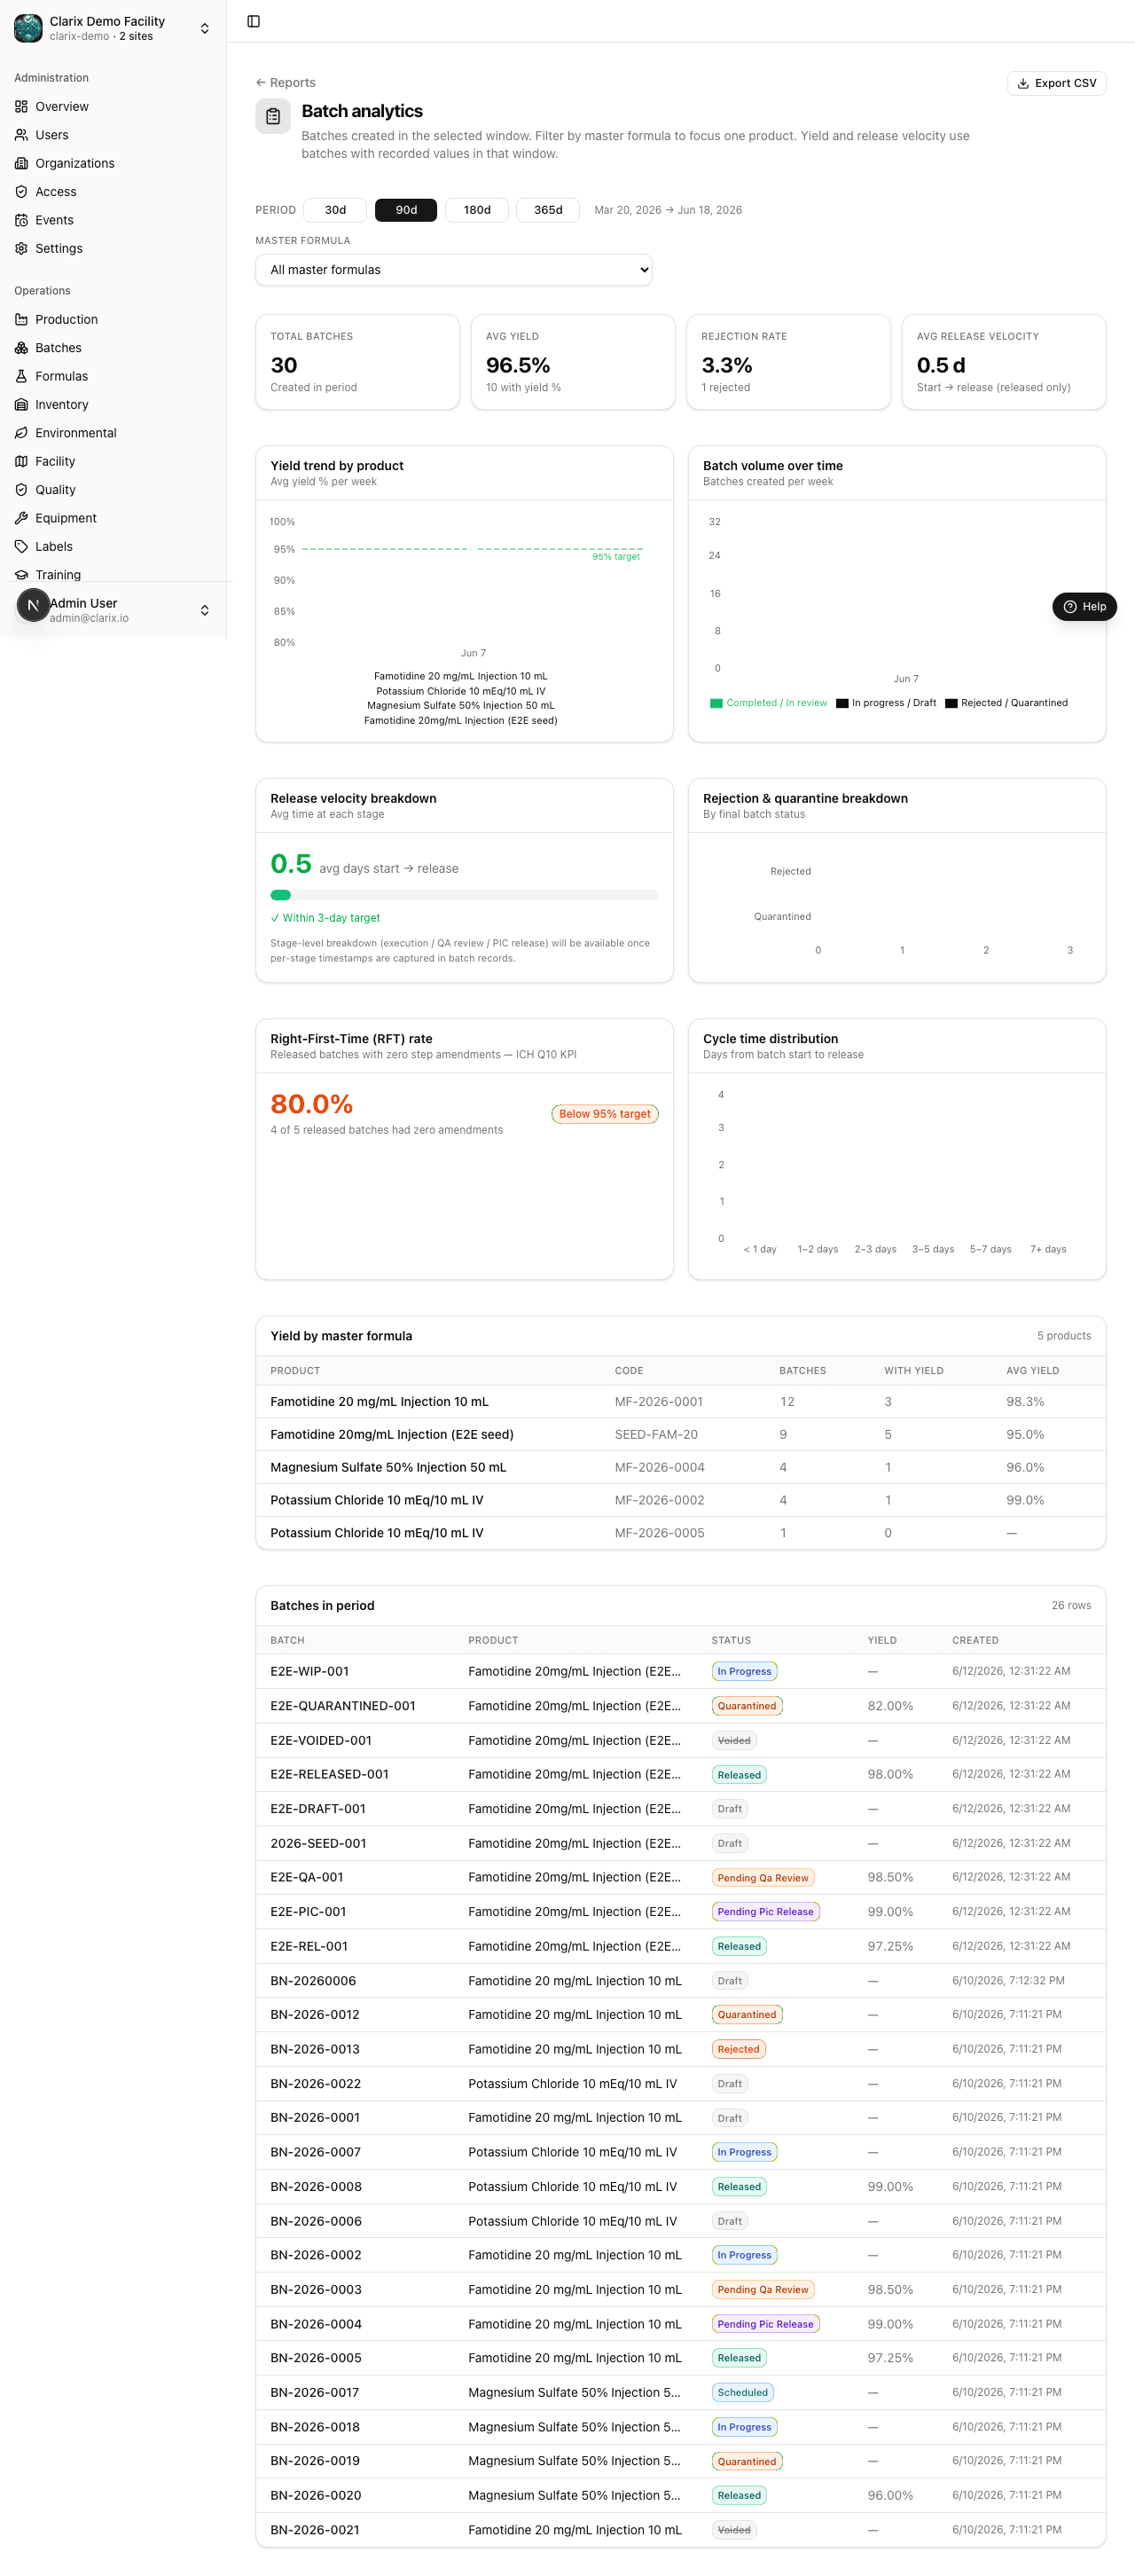Click code MF-2026-0001
The image size is (1135, 2576).
click(659, 1402)
